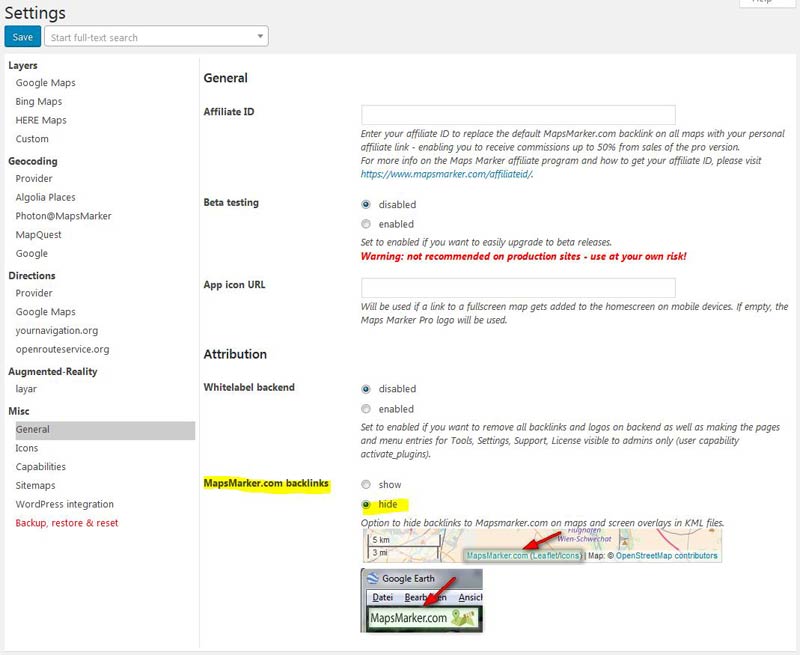Image resolution: width=800 pixels, height=655 pixels.
Task: Select Photon@MapsMarker in the sidebar
Action: tap(63, 216)
